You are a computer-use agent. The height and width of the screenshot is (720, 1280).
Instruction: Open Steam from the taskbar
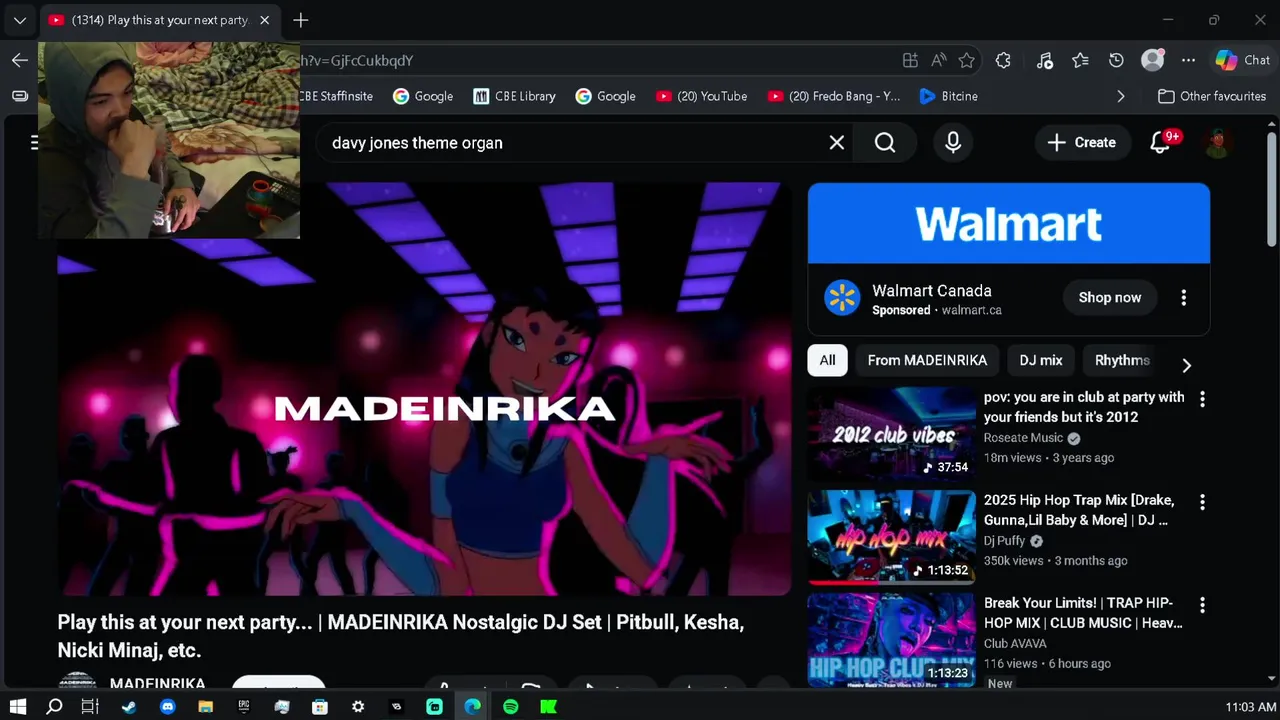129,707
